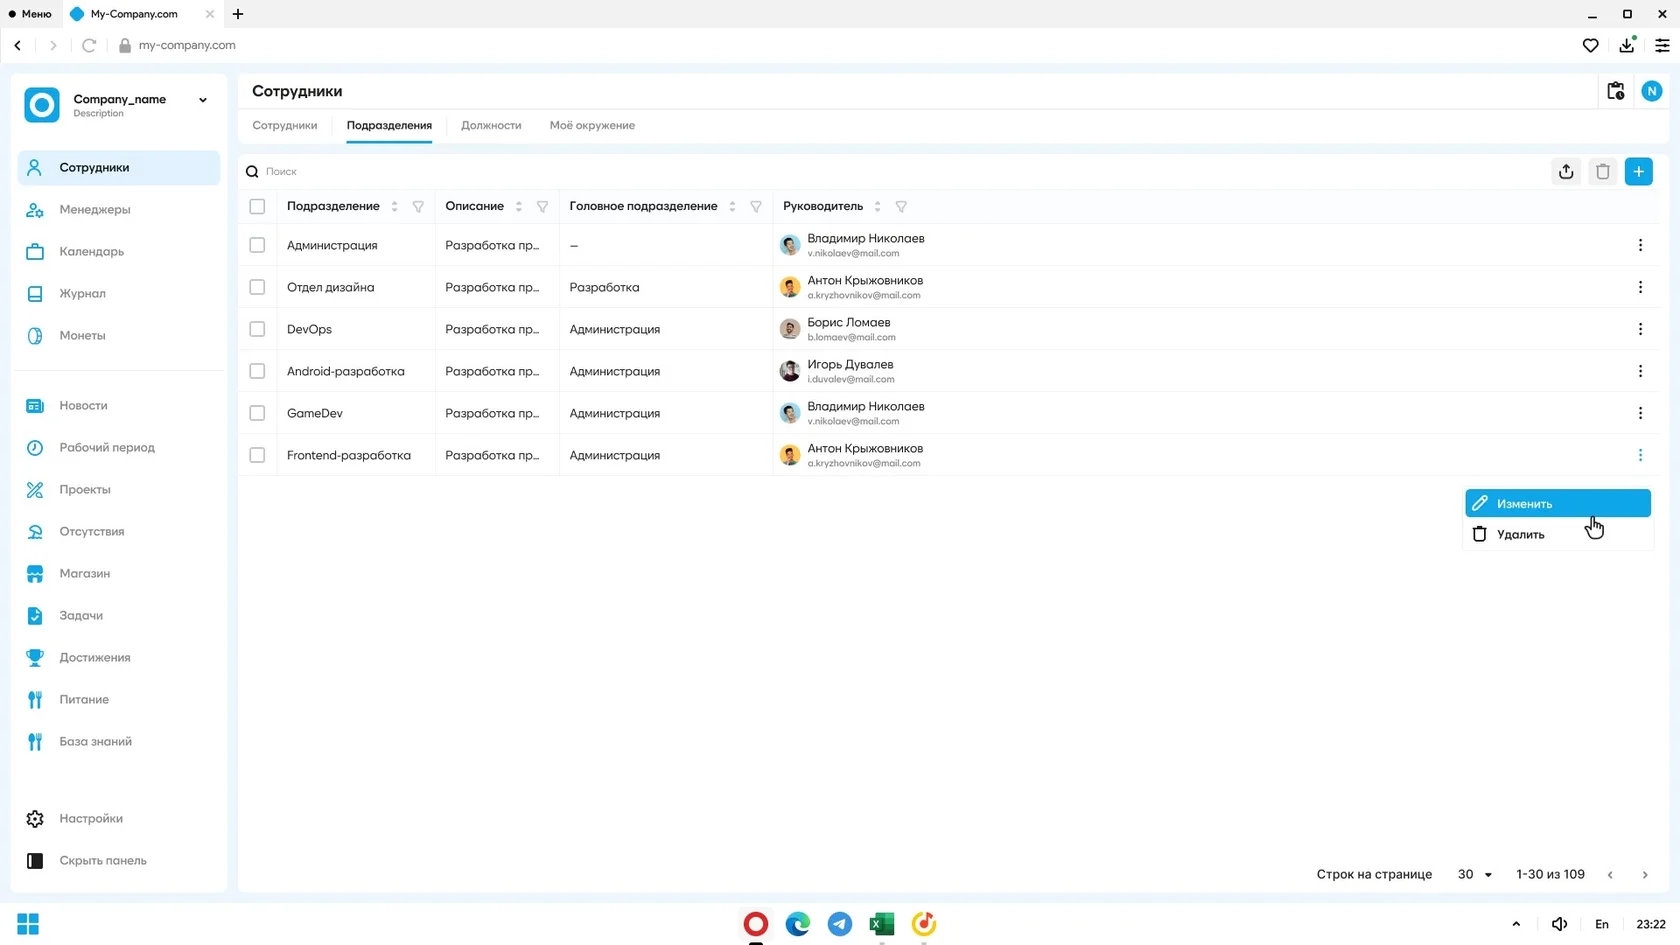Viewport: 1680px width, 945px height.
Task: Expand the Company_name dropdown
Action: tap(203, 100)
